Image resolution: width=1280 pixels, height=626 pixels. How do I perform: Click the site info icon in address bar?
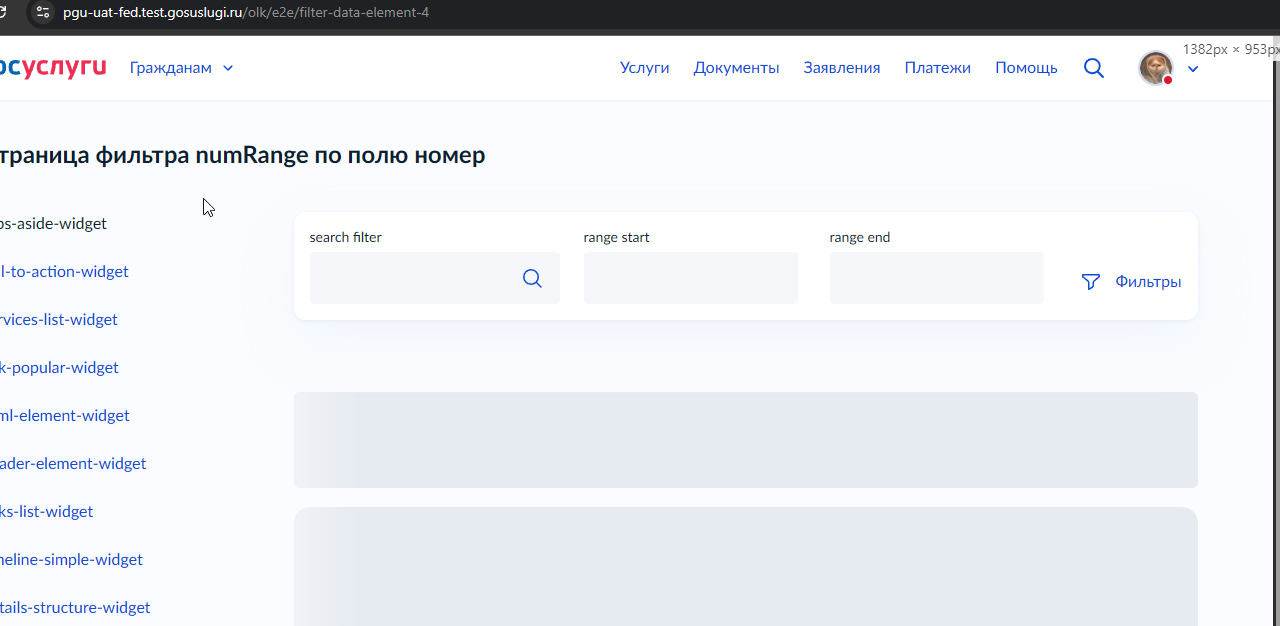click(42, 13)
